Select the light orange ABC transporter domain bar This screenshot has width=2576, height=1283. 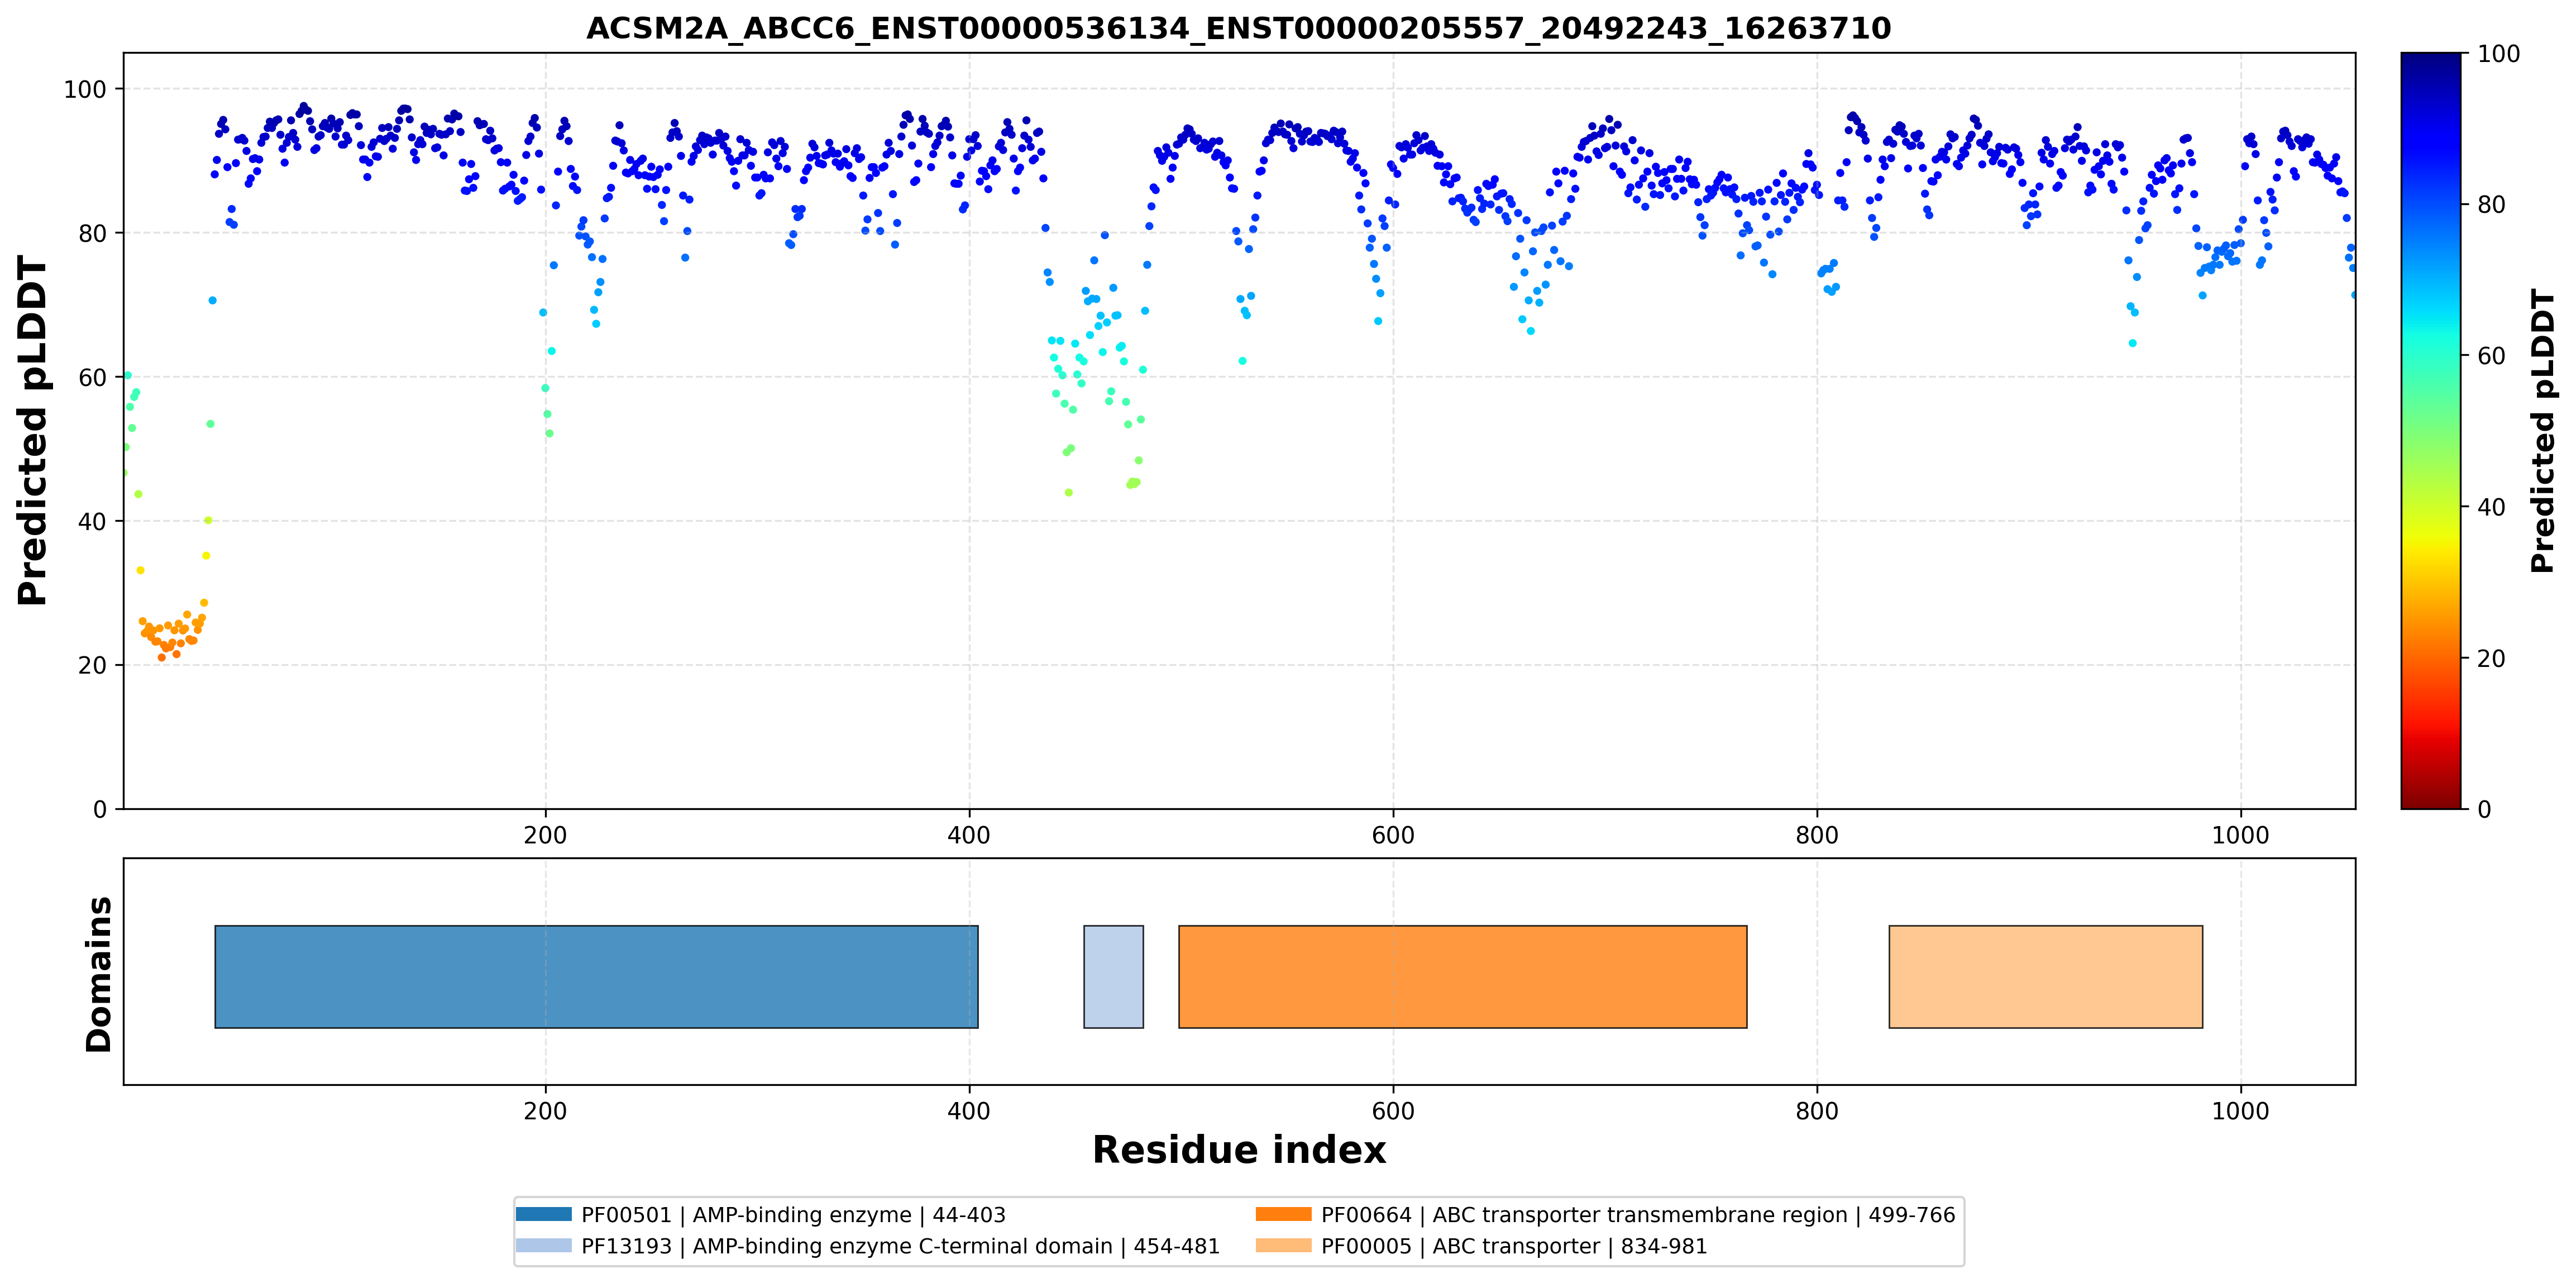(2045, 976)
